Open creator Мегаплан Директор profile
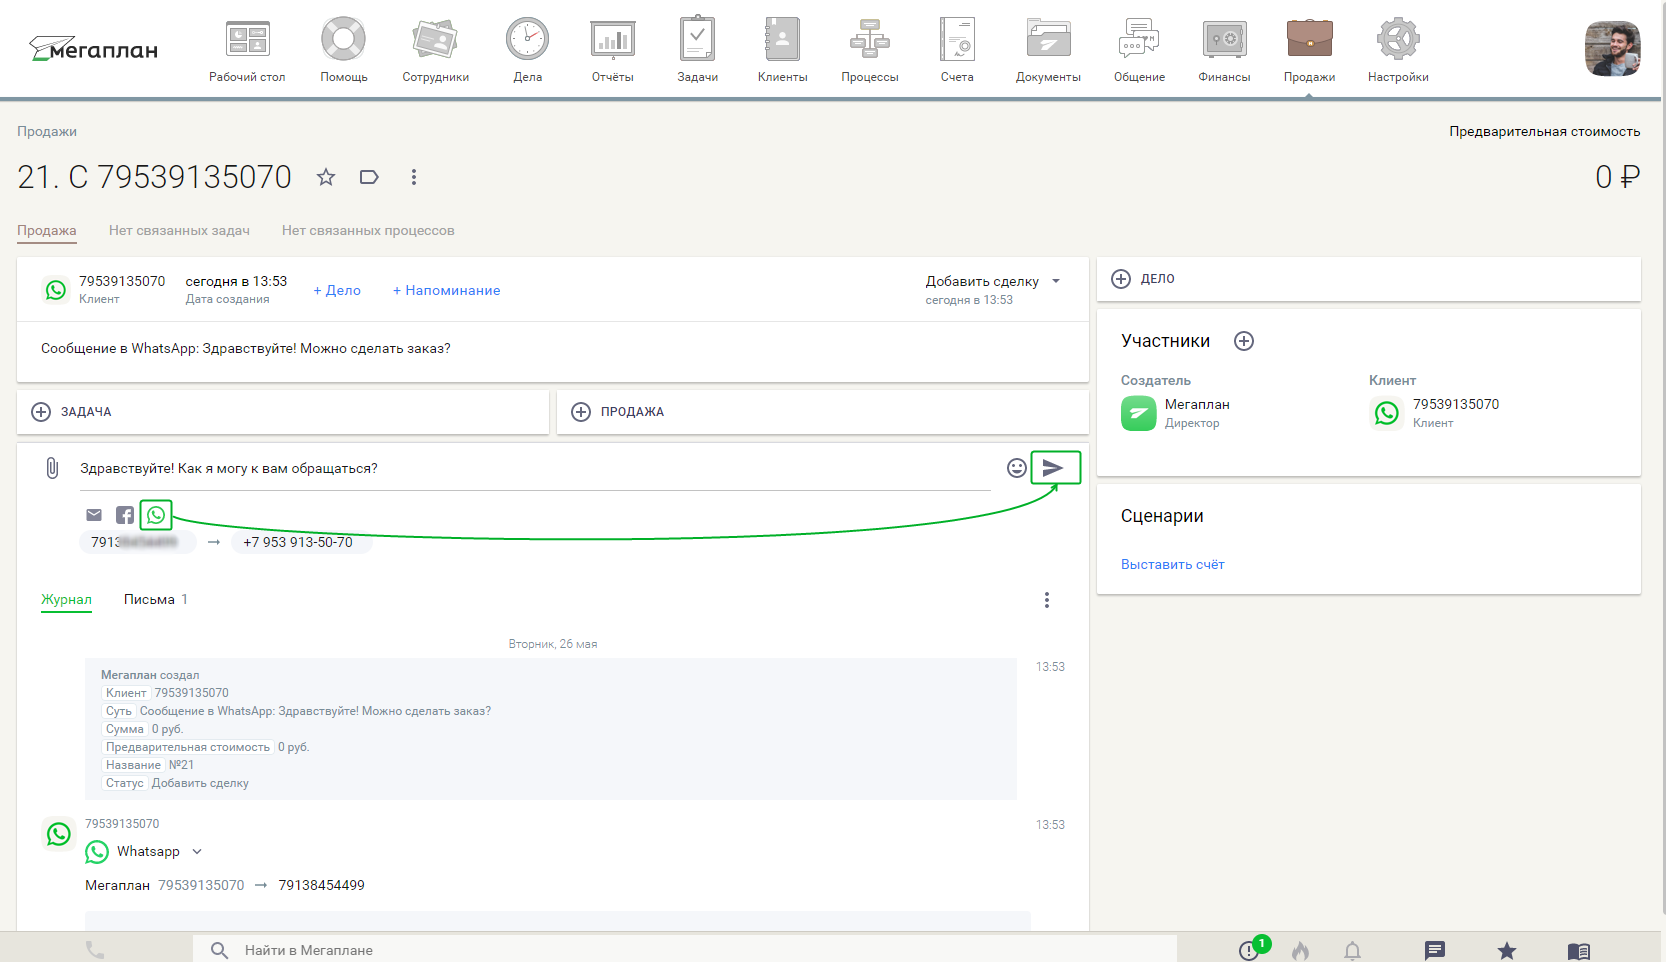1666x962 pixels. click(x=1176, y=413)
